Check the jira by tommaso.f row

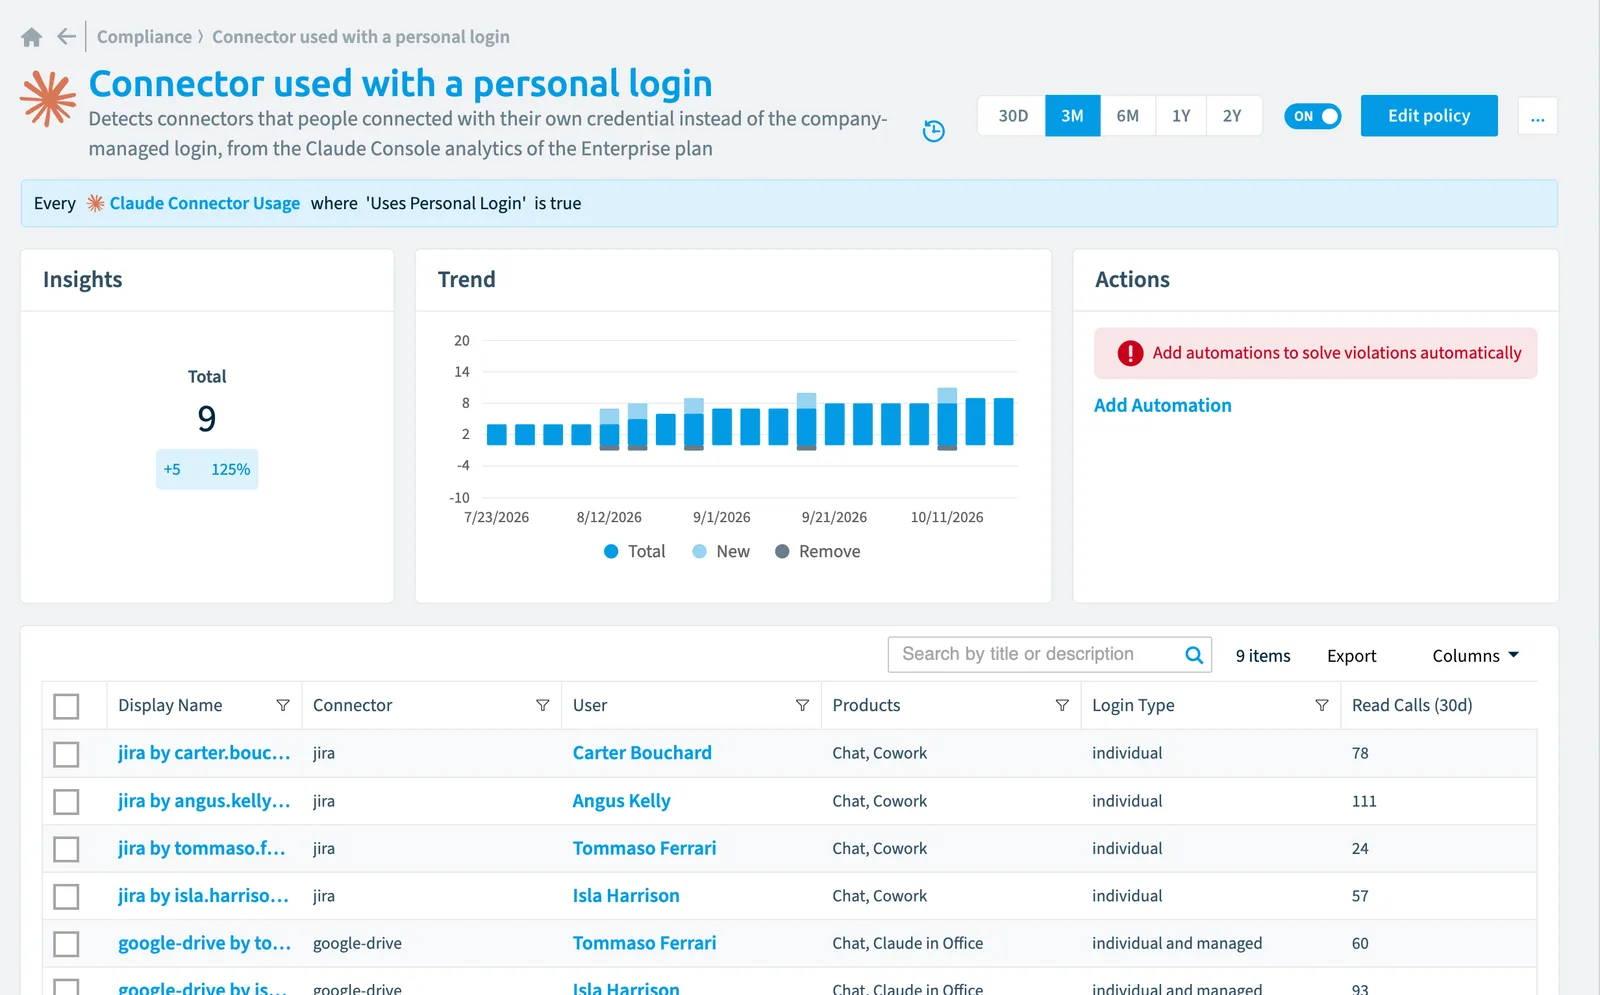coord(66,849)
